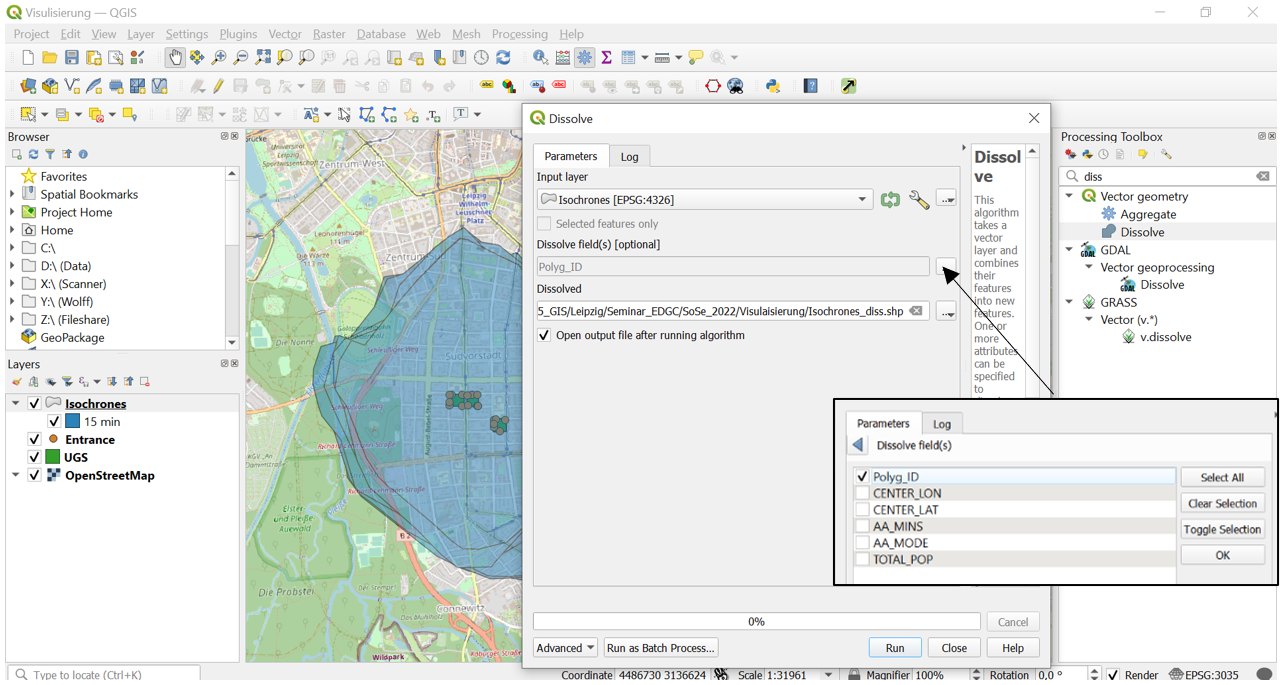The width and height of the screenshot is (1283, 685).
Task: Click the Identify Features tool
Action: tap(540, 58)
